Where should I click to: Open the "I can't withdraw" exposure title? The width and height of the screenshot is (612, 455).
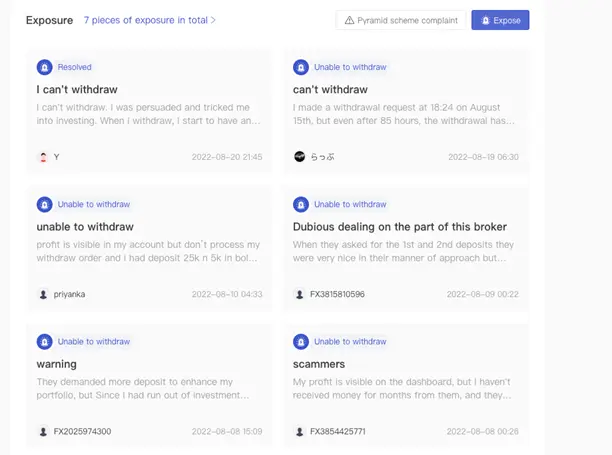coord(76,89)
